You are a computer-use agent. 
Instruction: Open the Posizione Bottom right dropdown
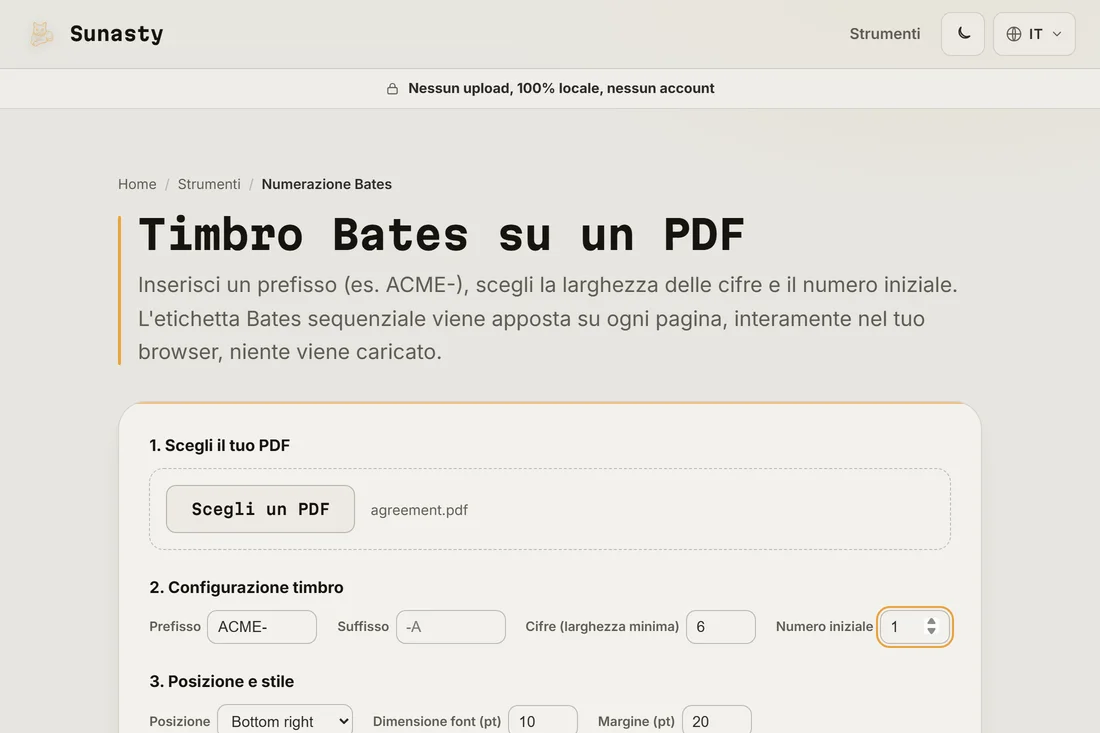point(285,720)
